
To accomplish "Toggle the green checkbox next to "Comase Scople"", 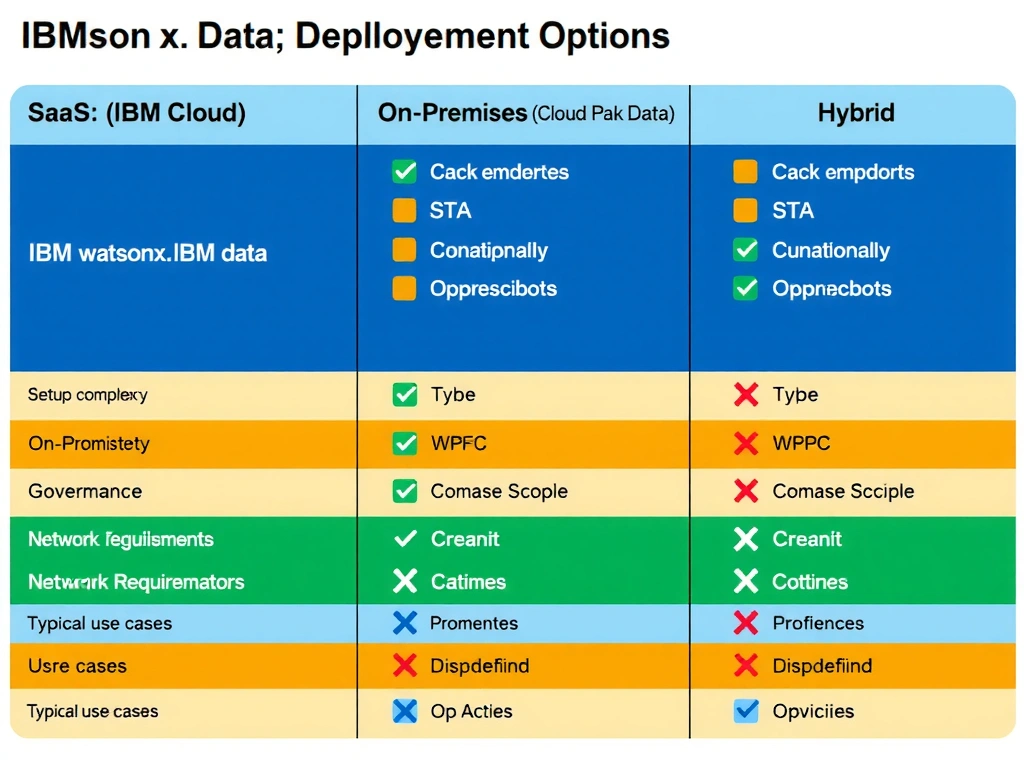I will [405, 491].
